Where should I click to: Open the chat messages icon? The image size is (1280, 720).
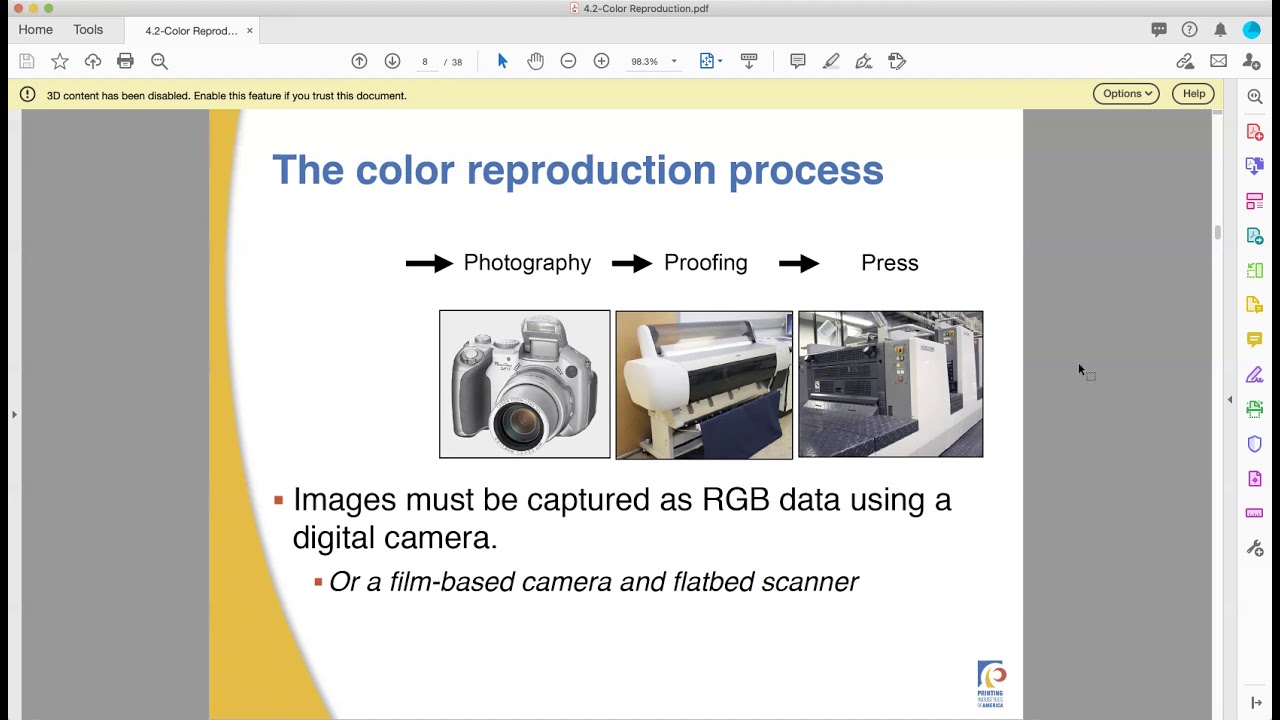1159,30
